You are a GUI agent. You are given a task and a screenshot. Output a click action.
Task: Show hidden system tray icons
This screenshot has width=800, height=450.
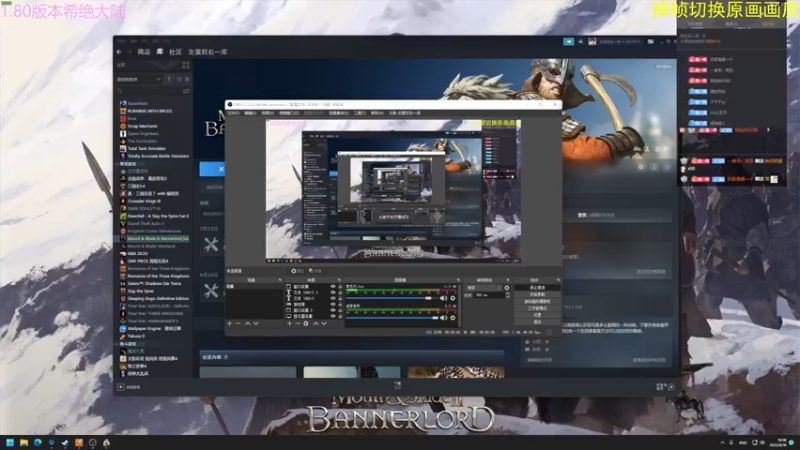(722, 442)
